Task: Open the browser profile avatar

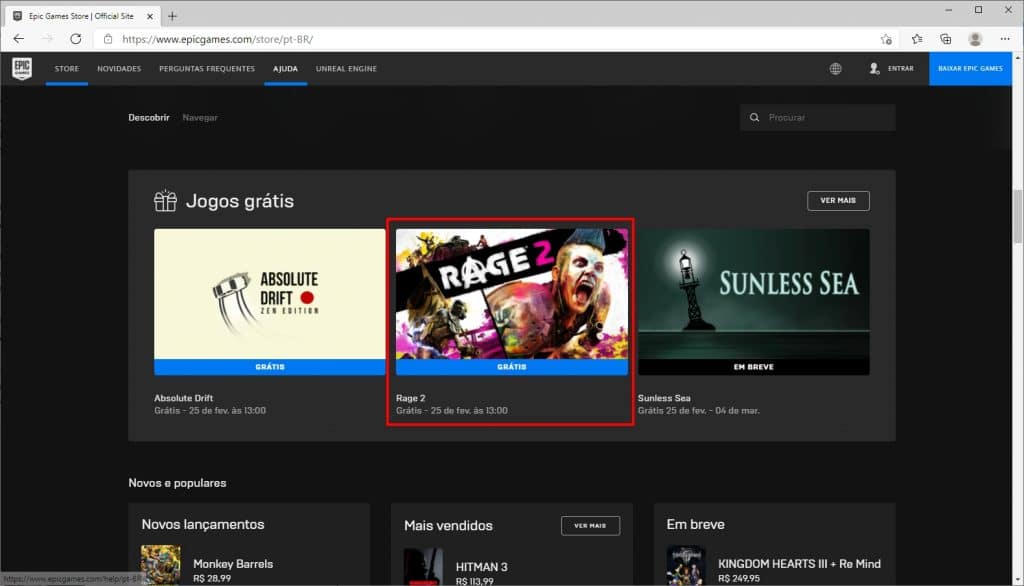Action: coord(975,39)
